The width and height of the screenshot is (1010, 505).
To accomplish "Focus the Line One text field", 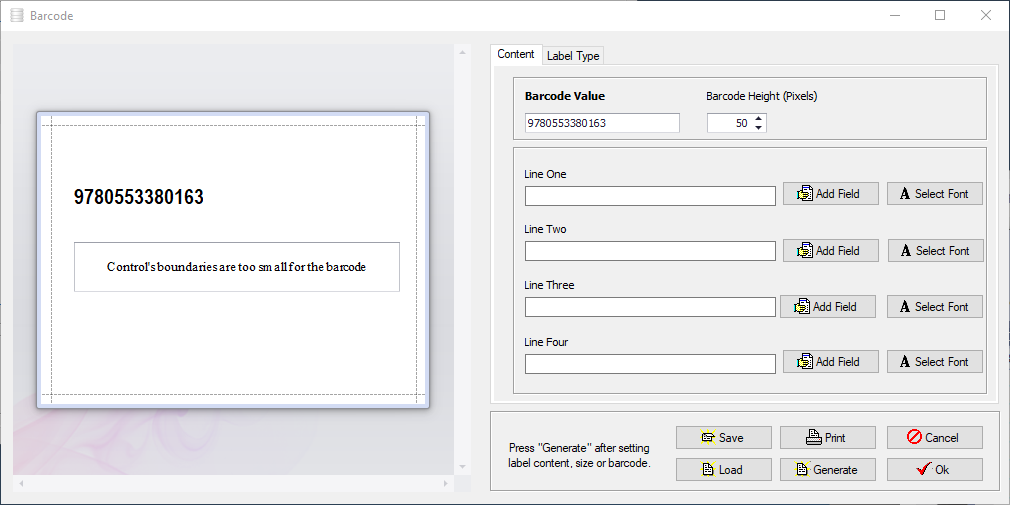I will 650,196.
